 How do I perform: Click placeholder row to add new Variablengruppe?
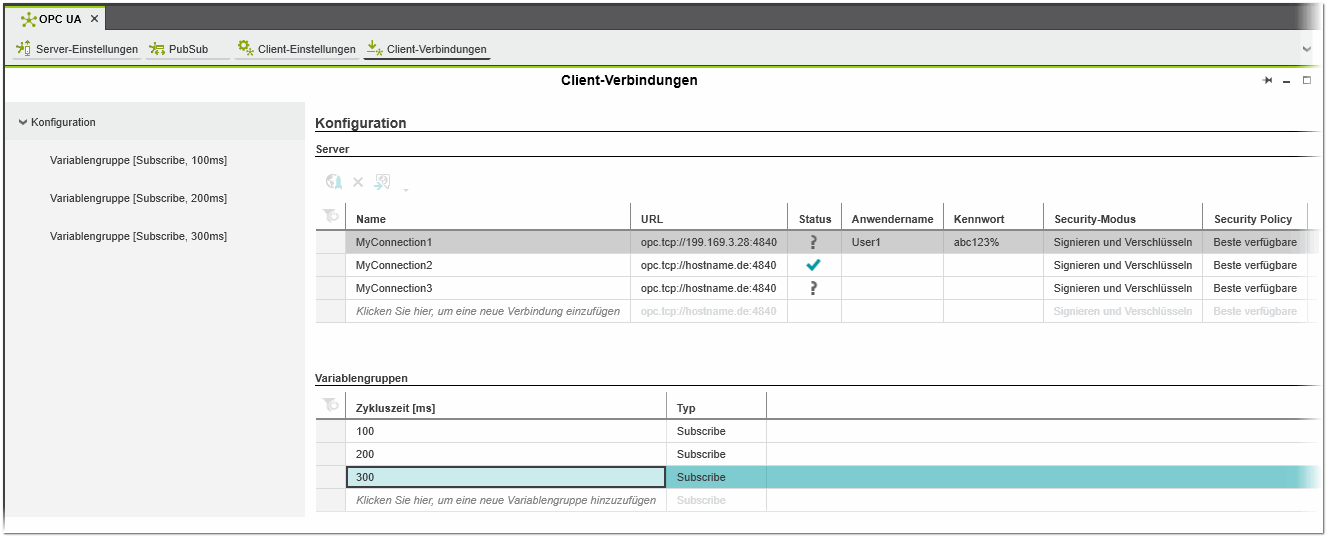coord(505,500)
